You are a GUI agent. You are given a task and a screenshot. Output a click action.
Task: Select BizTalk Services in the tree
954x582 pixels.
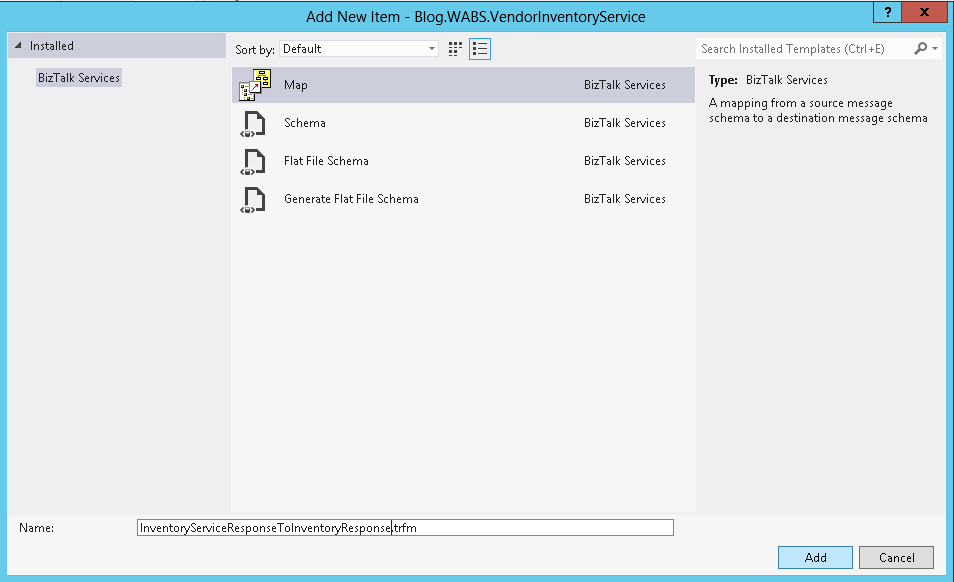[x=79, y=78]
